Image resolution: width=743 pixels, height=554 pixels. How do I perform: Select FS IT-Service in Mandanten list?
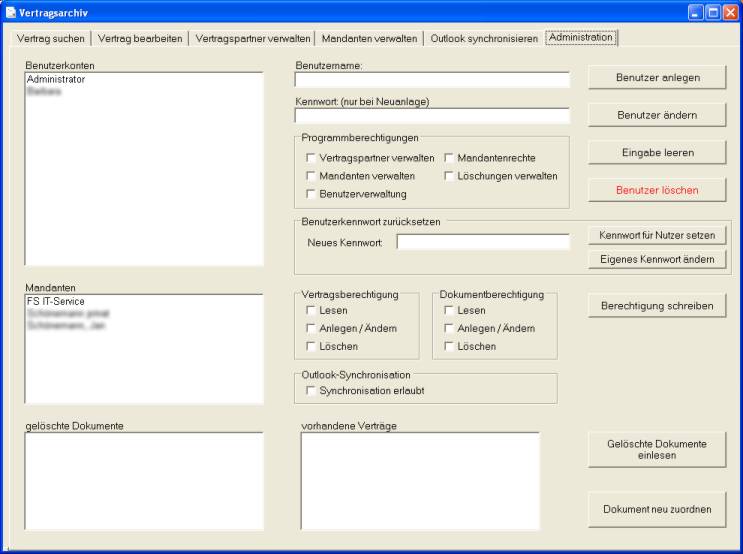56,300
